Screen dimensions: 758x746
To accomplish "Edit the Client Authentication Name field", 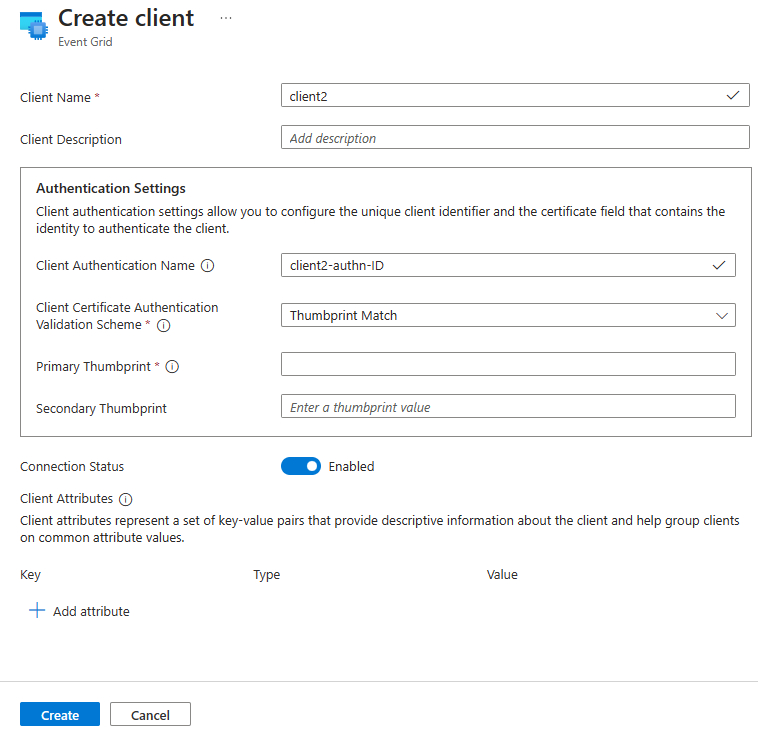I will (495, 265).
